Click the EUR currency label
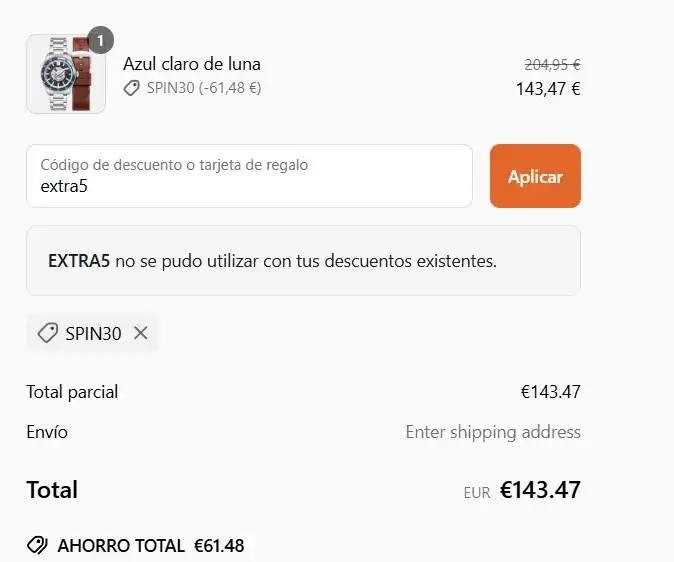Image resolution: width=674 pixels, height=562 pixels. point(477,492)
